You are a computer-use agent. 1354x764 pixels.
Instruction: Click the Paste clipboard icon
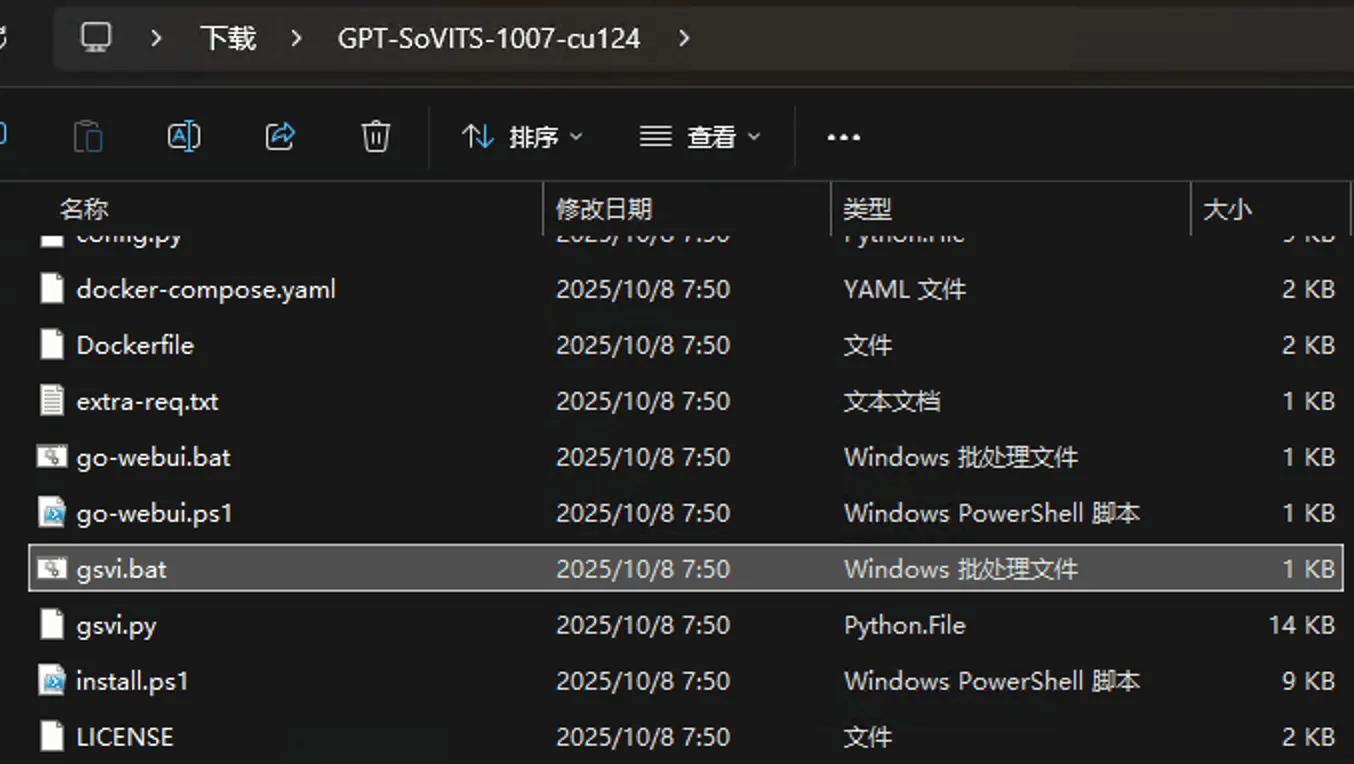[x=89, y=136]
